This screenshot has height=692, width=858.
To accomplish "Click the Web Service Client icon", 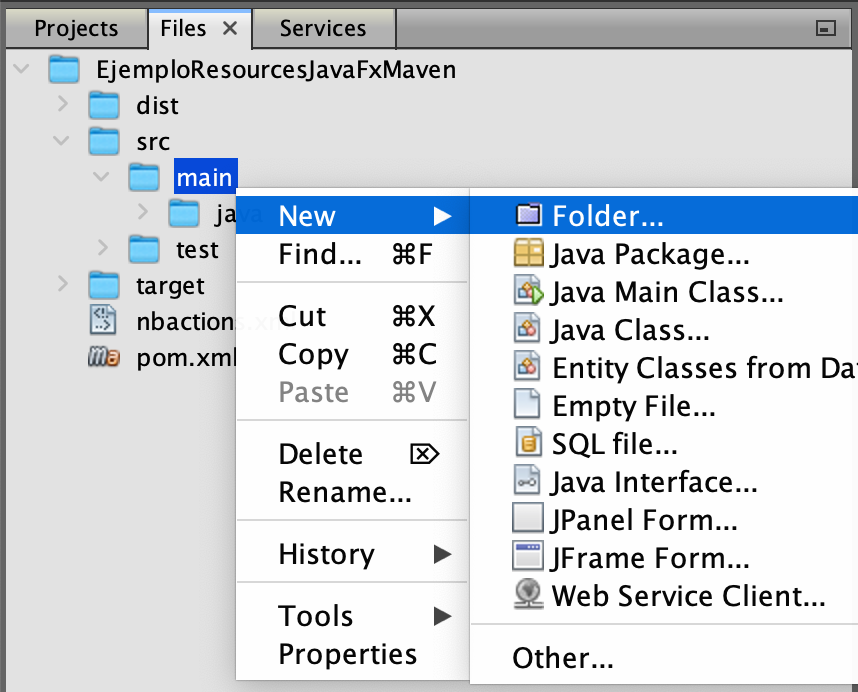I will (x=528, y=596).
